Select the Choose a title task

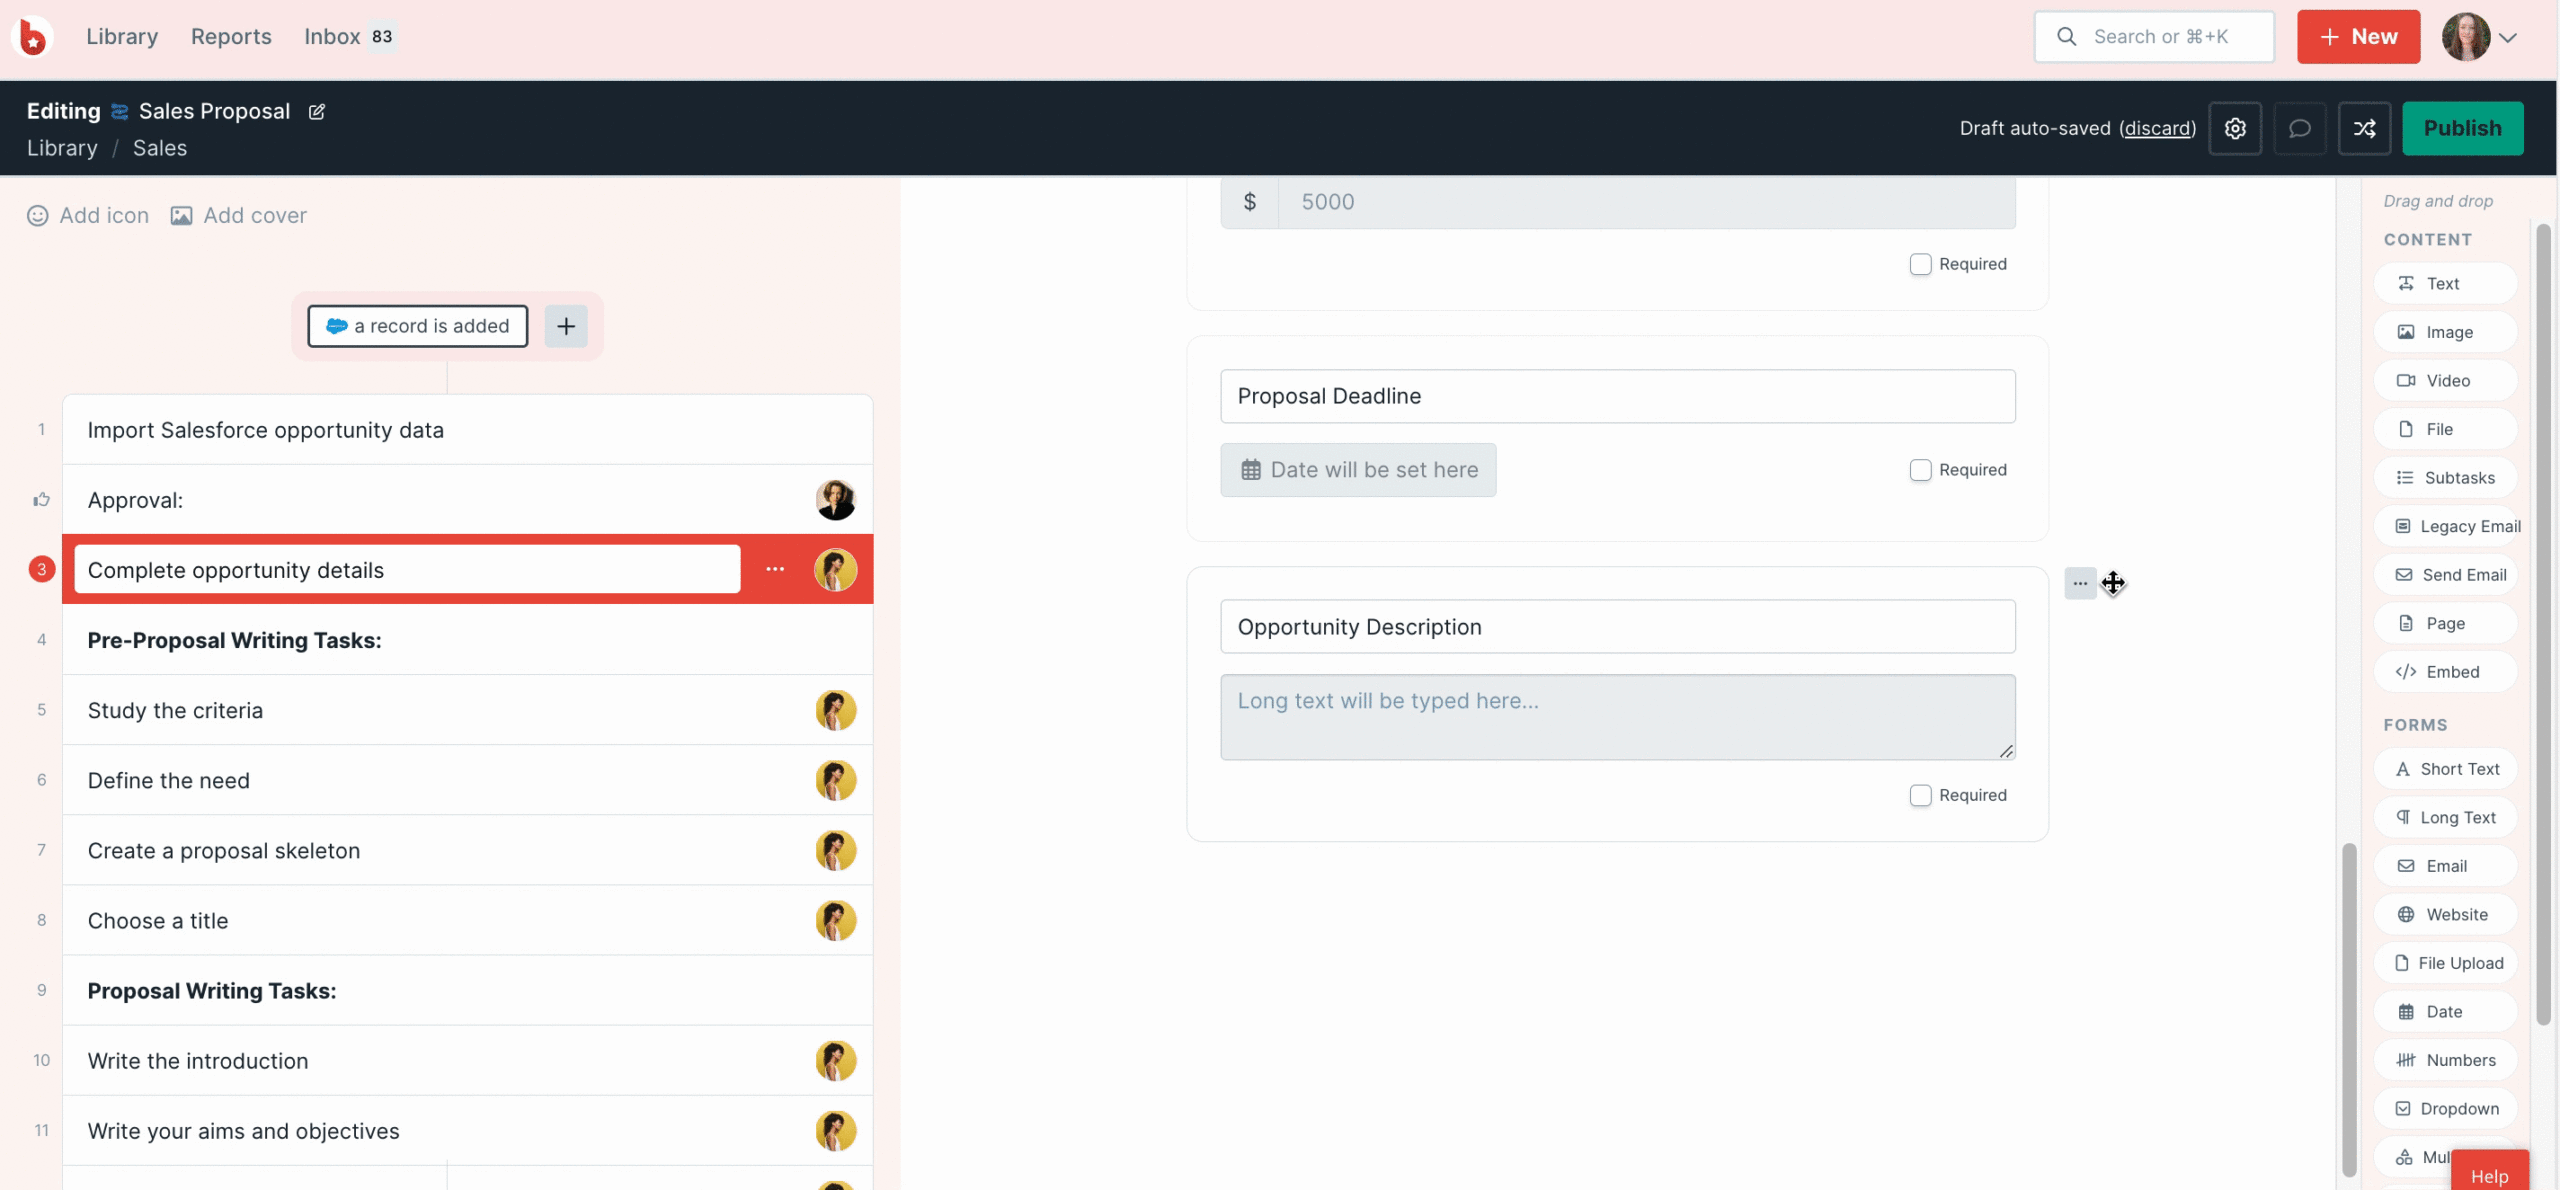coord(468,920)
